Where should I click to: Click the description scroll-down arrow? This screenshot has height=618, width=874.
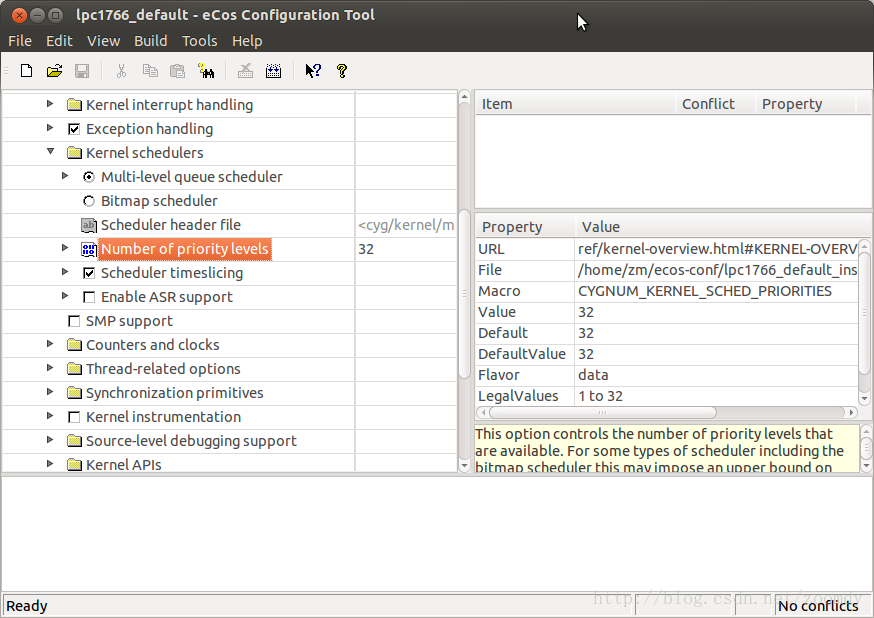click(866, 466)
